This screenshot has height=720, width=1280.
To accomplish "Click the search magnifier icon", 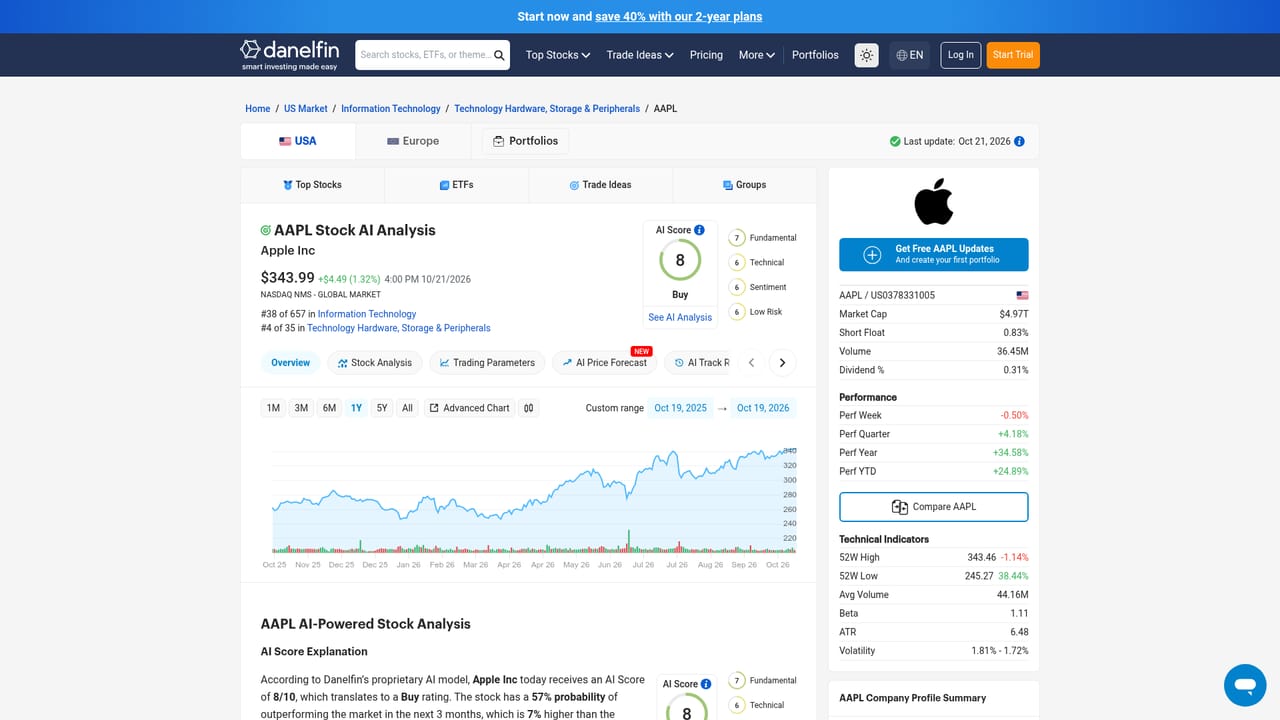I will 499,55.
